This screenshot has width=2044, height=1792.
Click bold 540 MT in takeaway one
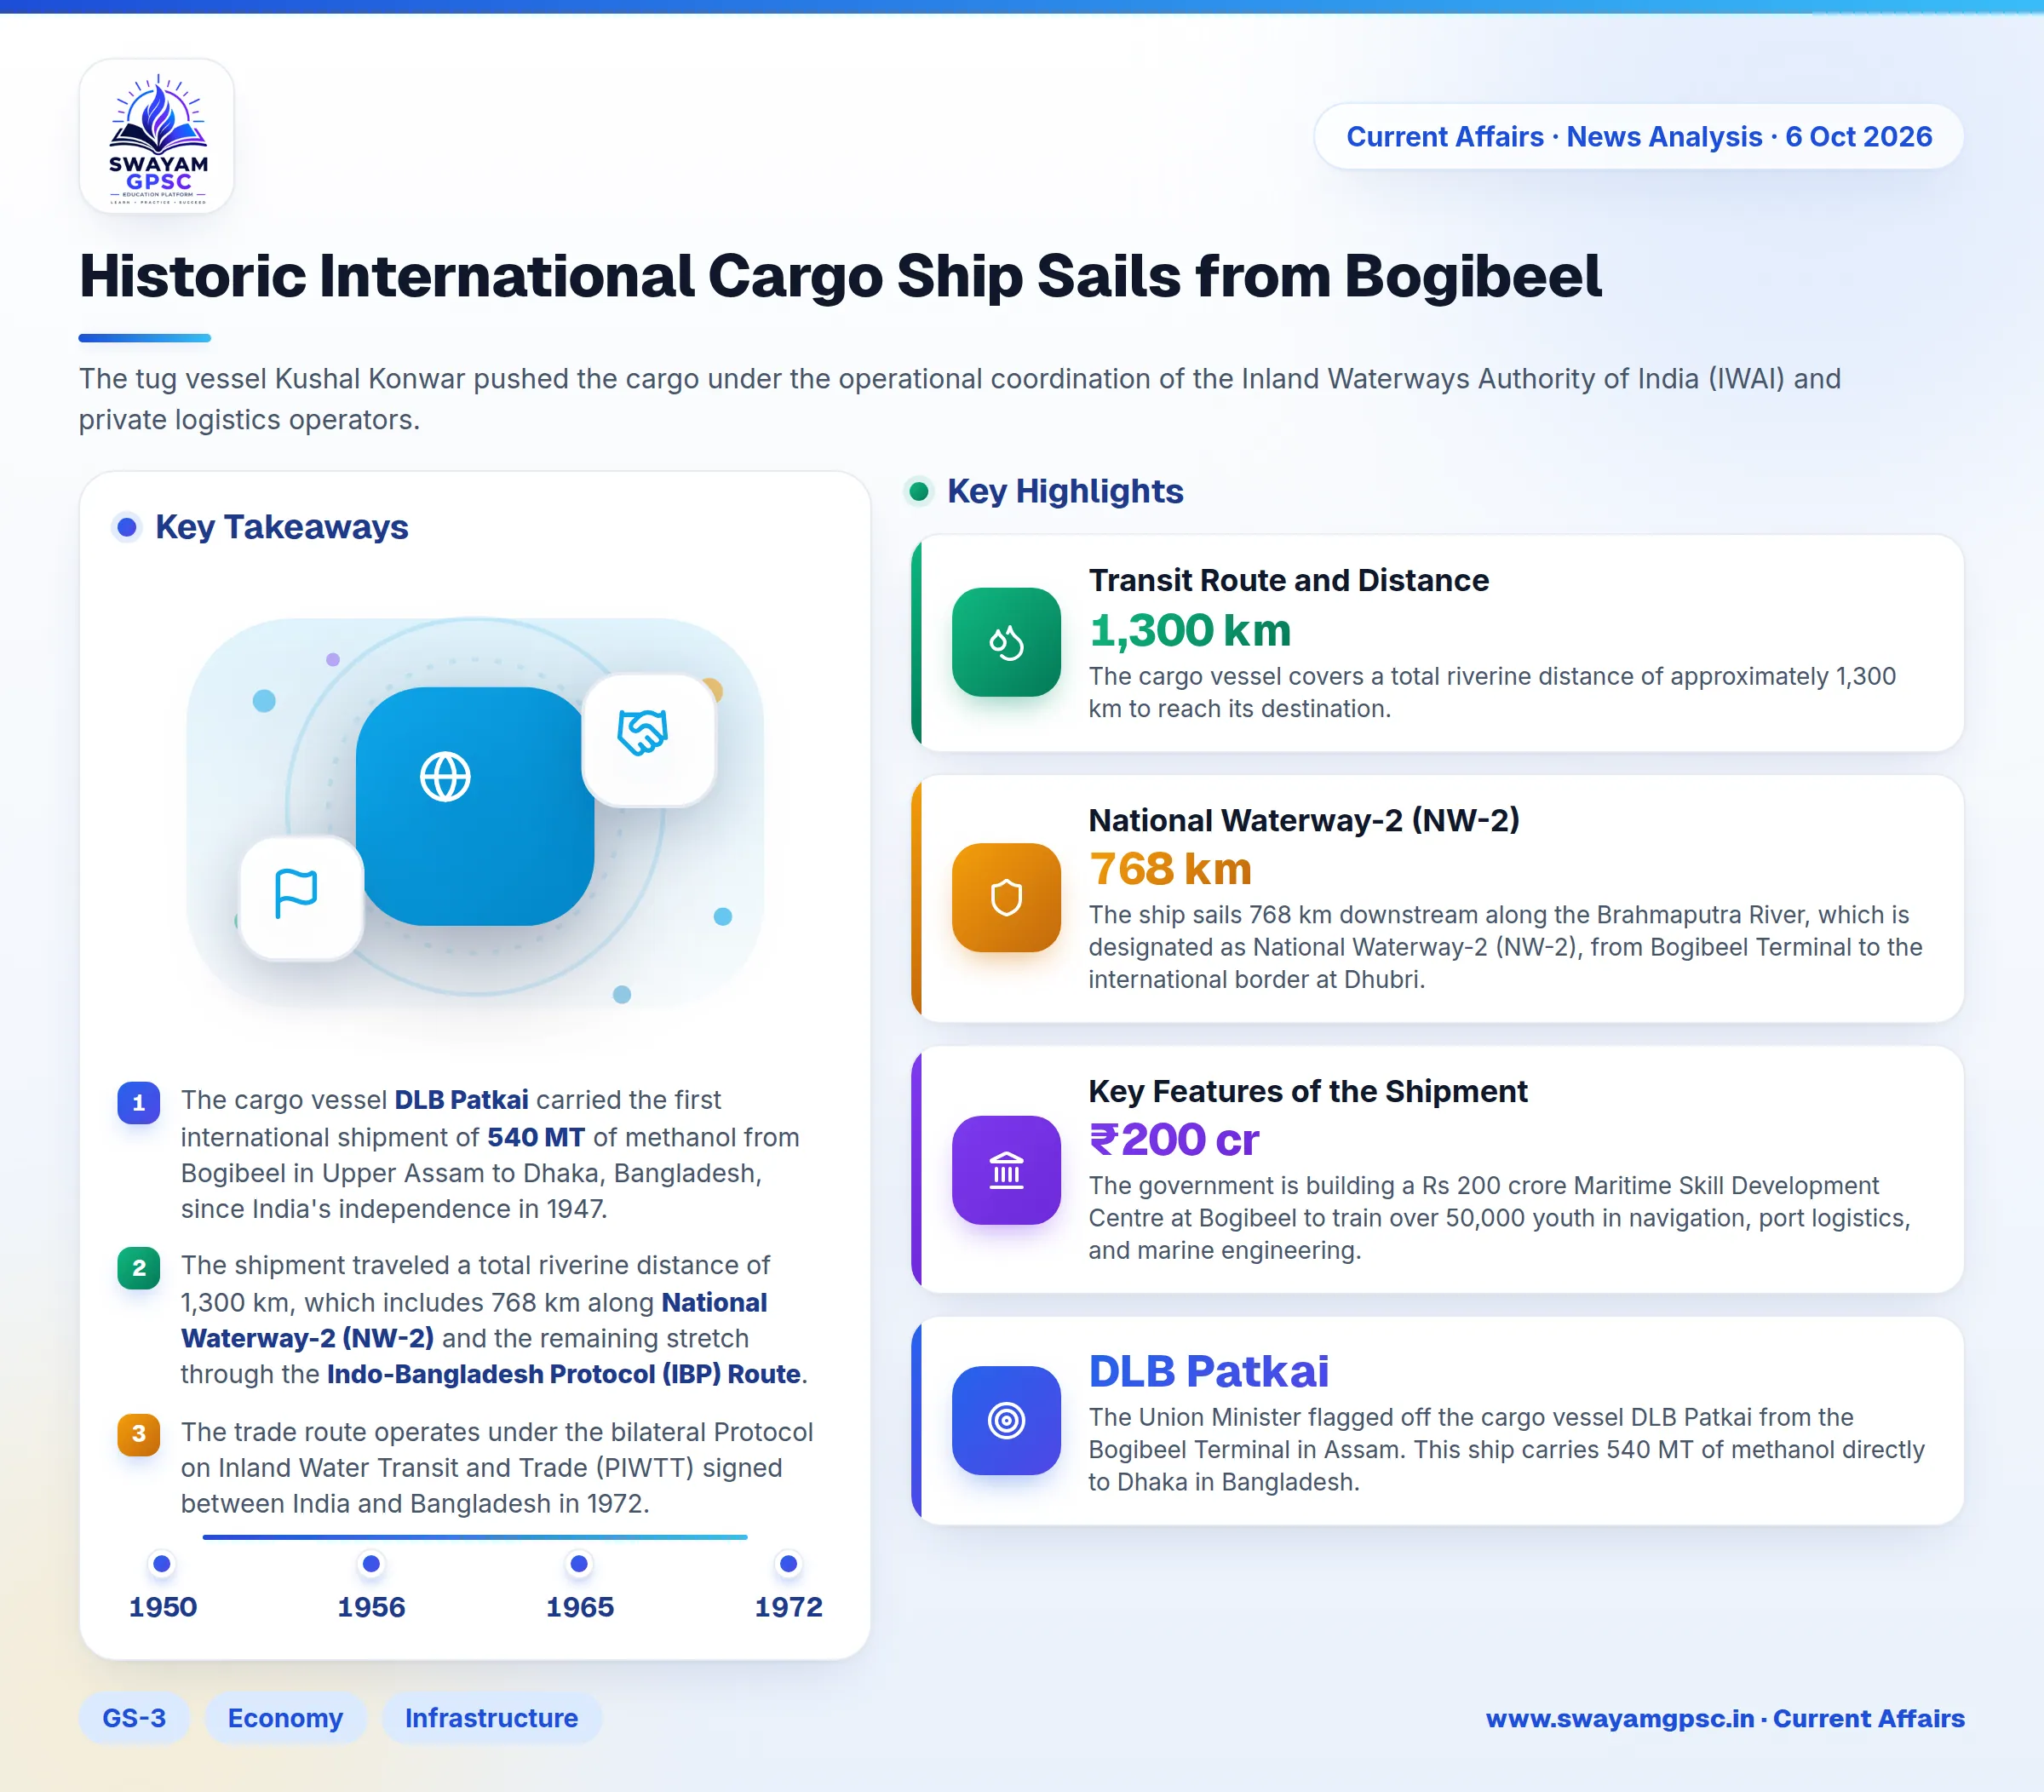[x=536, y=1137]
